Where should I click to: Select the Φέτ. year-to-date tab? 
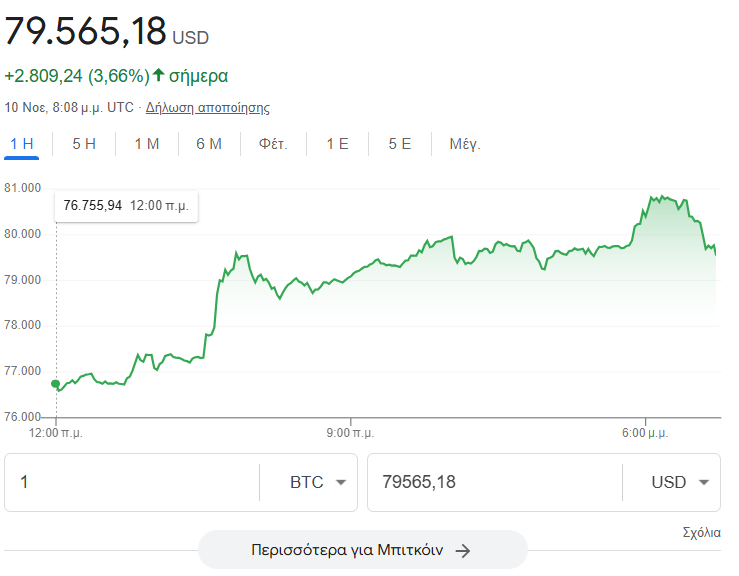[x=273, y=144]
